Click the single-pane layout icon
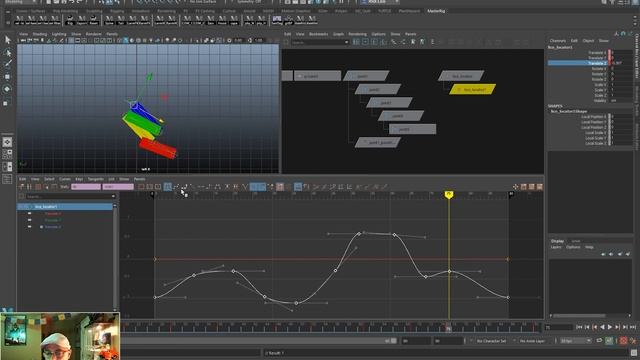 tap(7, 142)
